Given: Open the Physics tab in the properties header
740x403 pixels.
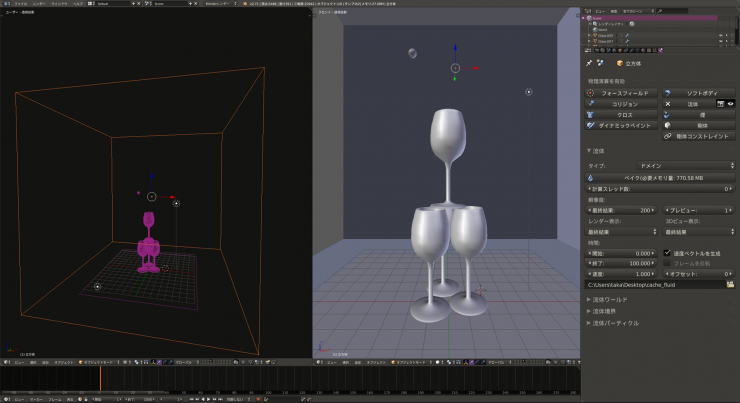Looking at the screenshot, I should pos(661,50).
